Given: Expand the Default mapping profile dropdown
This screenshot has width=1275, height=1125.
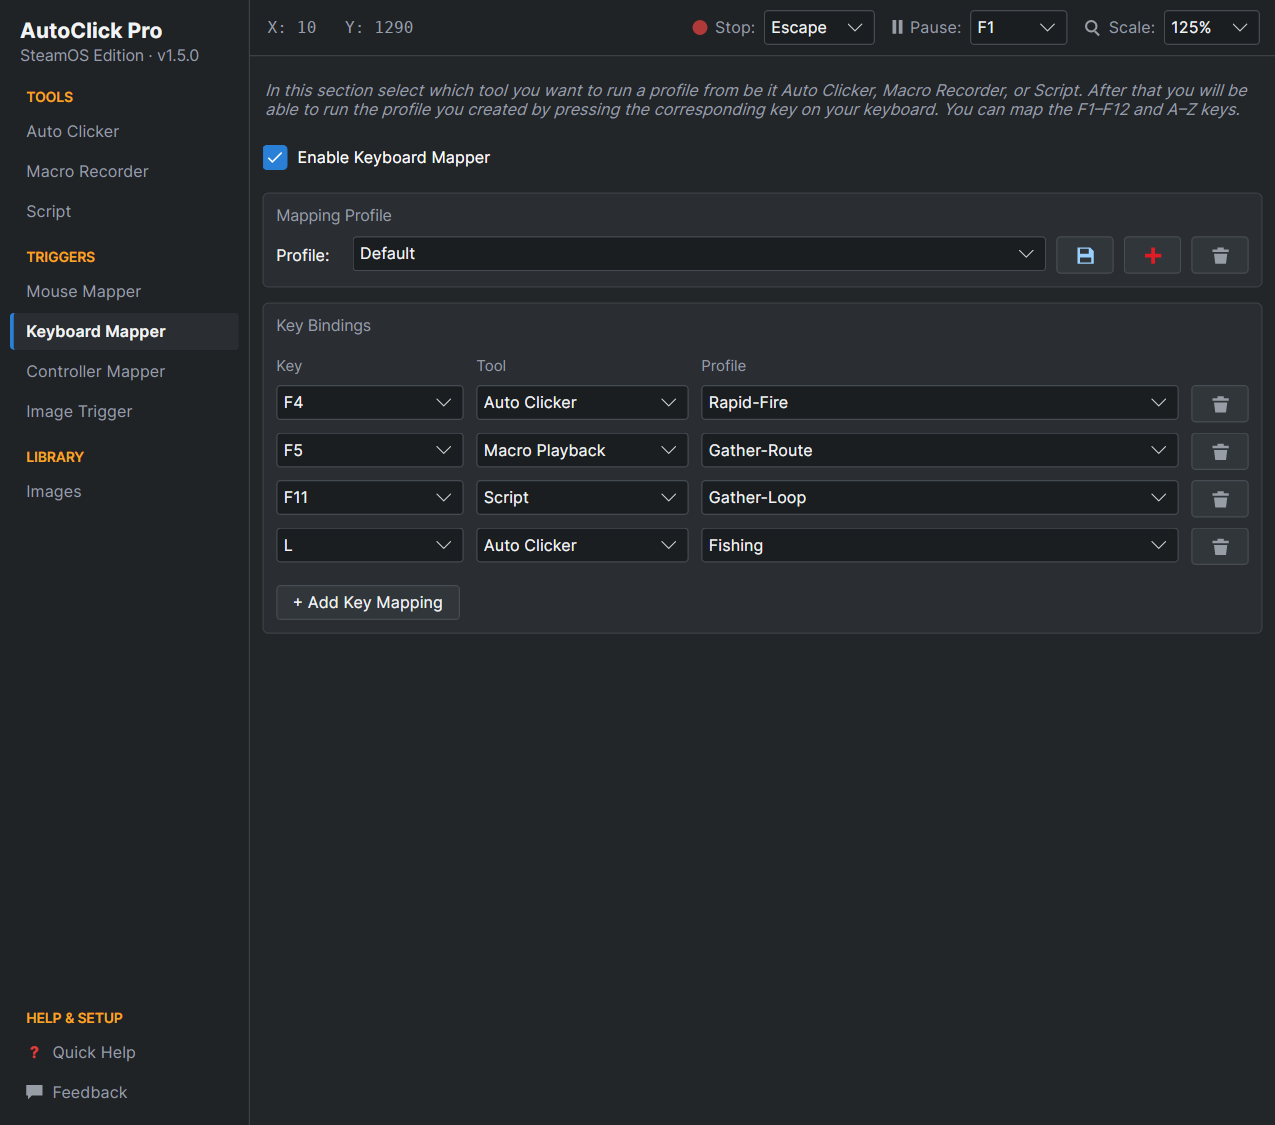Looking at the screenshot, I should tap(699, 254).
